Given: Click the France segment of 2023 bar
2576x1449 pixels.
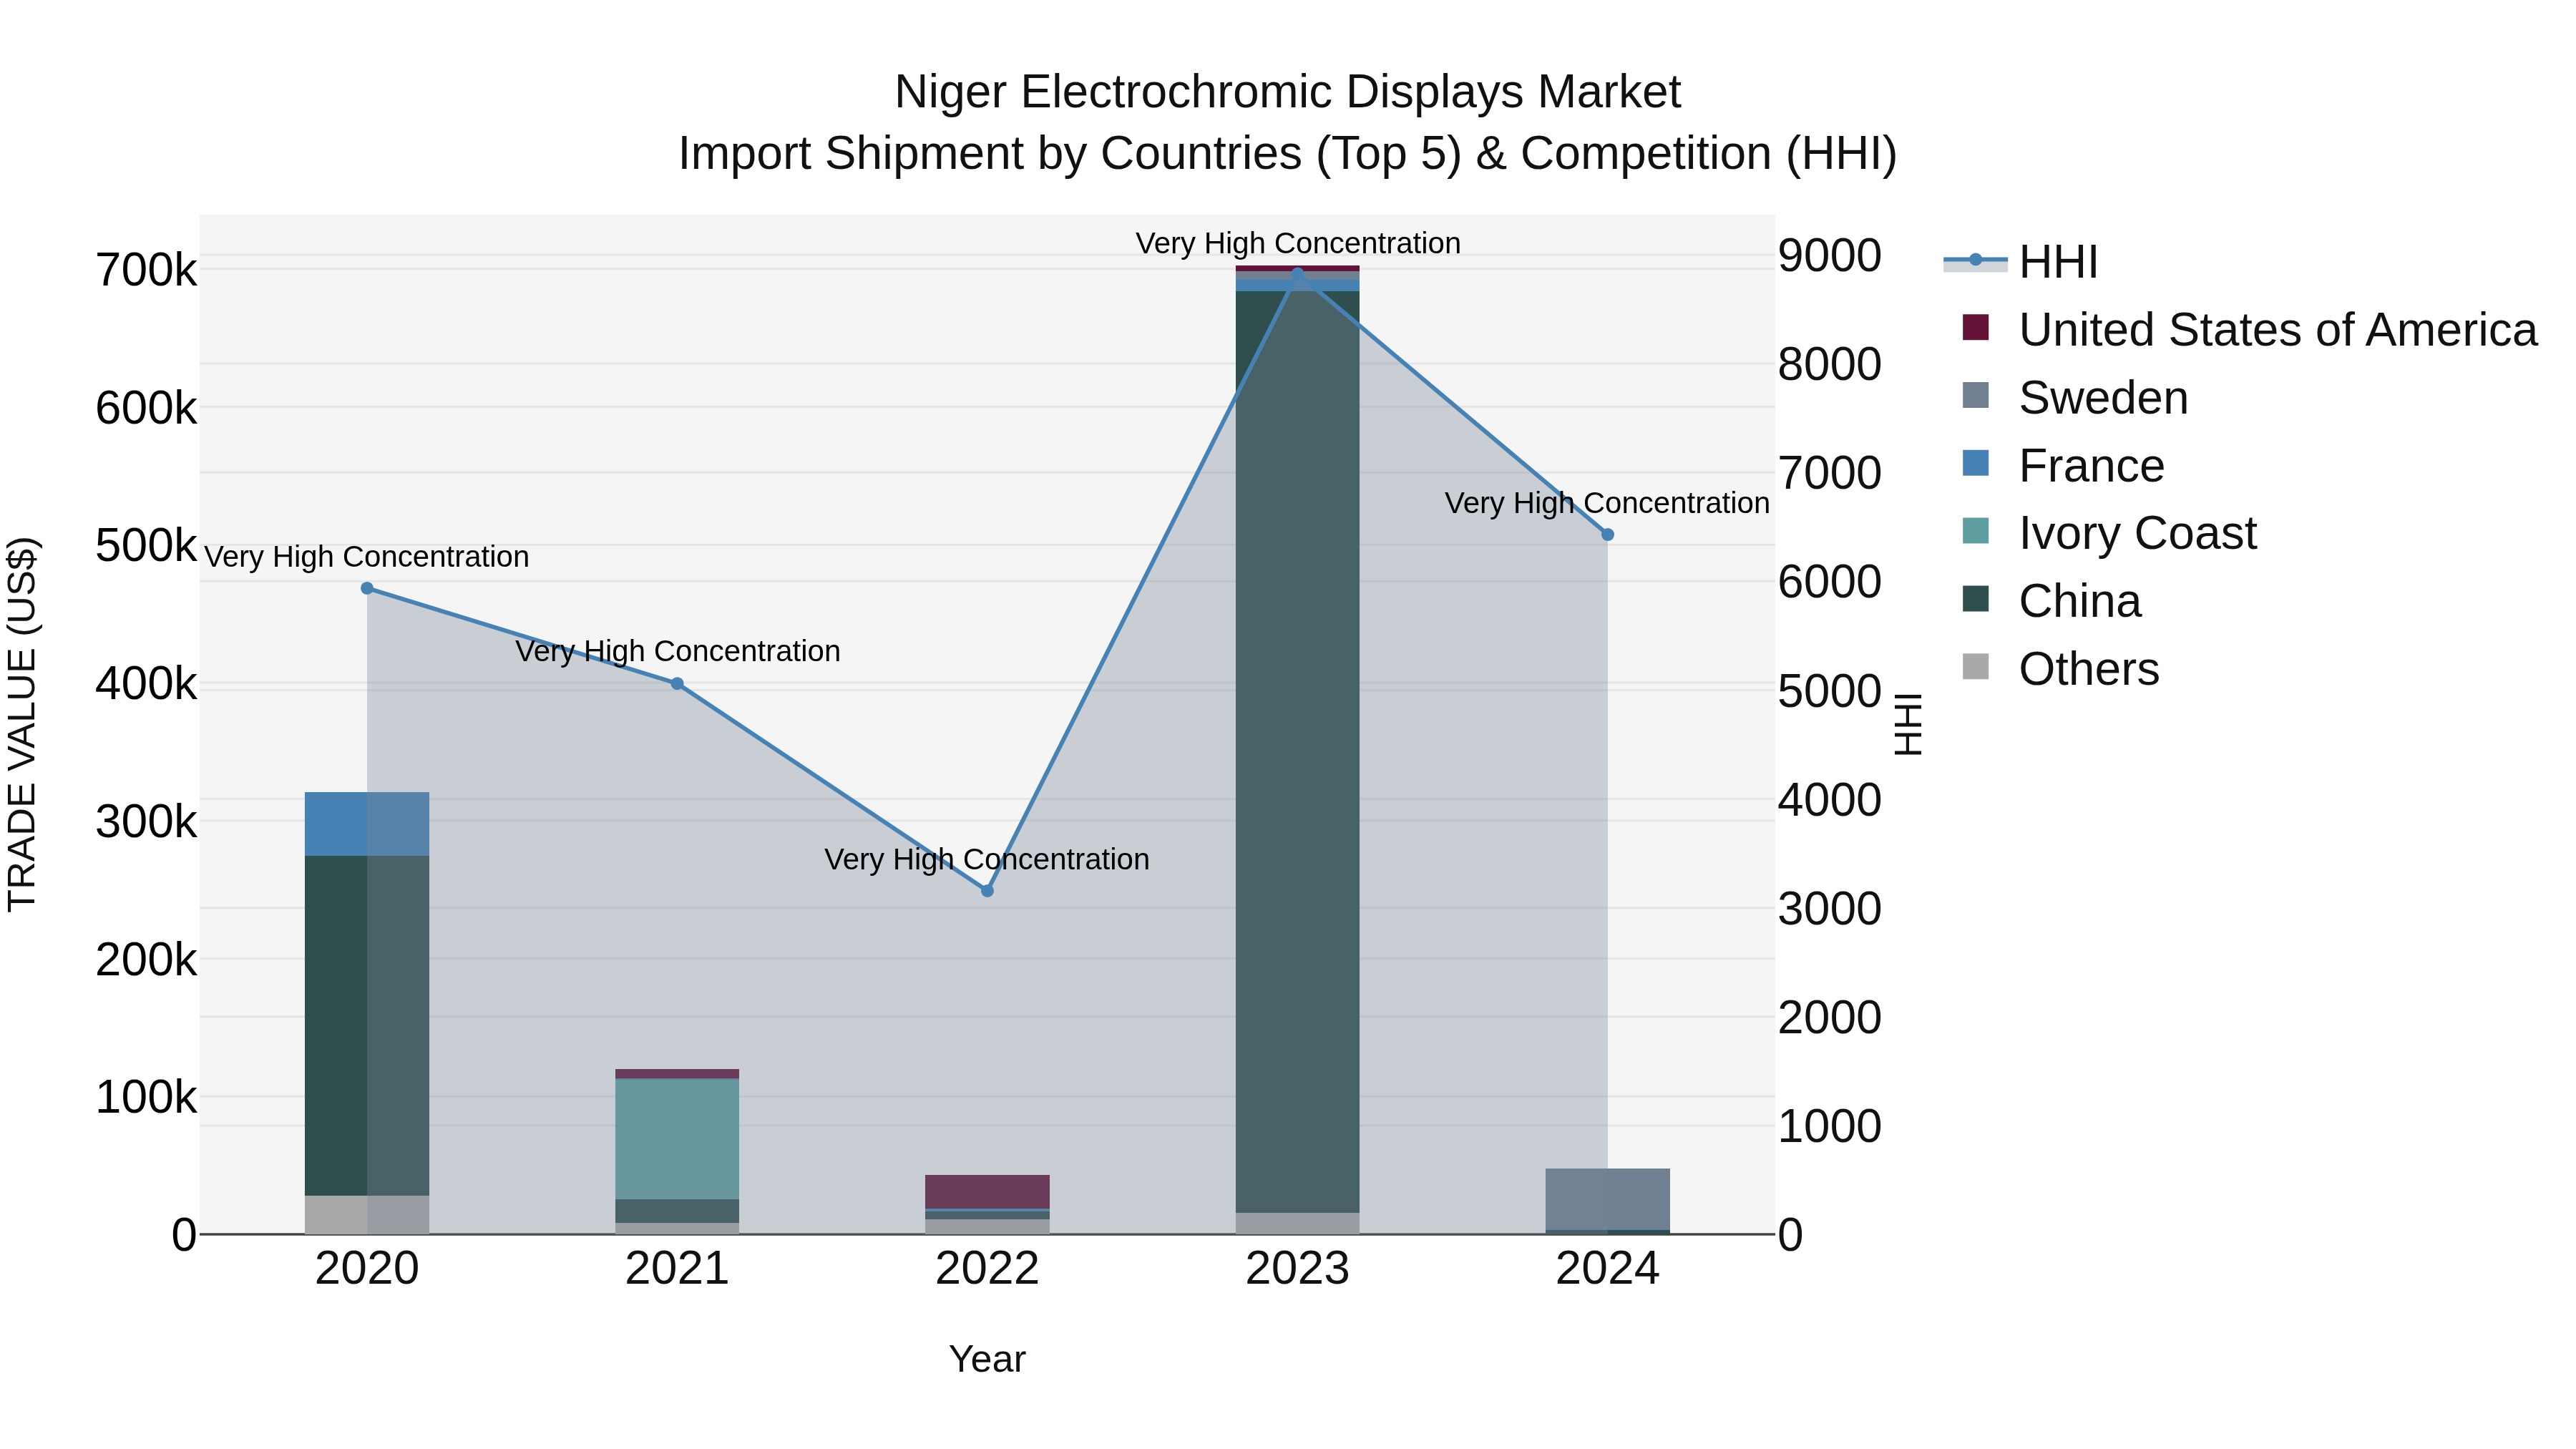Looking at the screenshot, I should [1298, 284].
